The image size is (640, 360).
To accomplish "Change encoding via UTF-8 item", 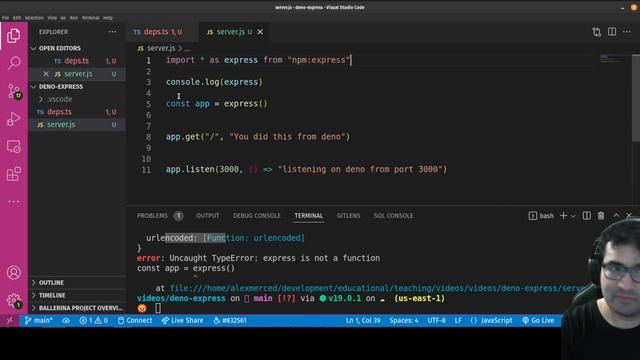I will pyautogui.click(x=436, y=320).
